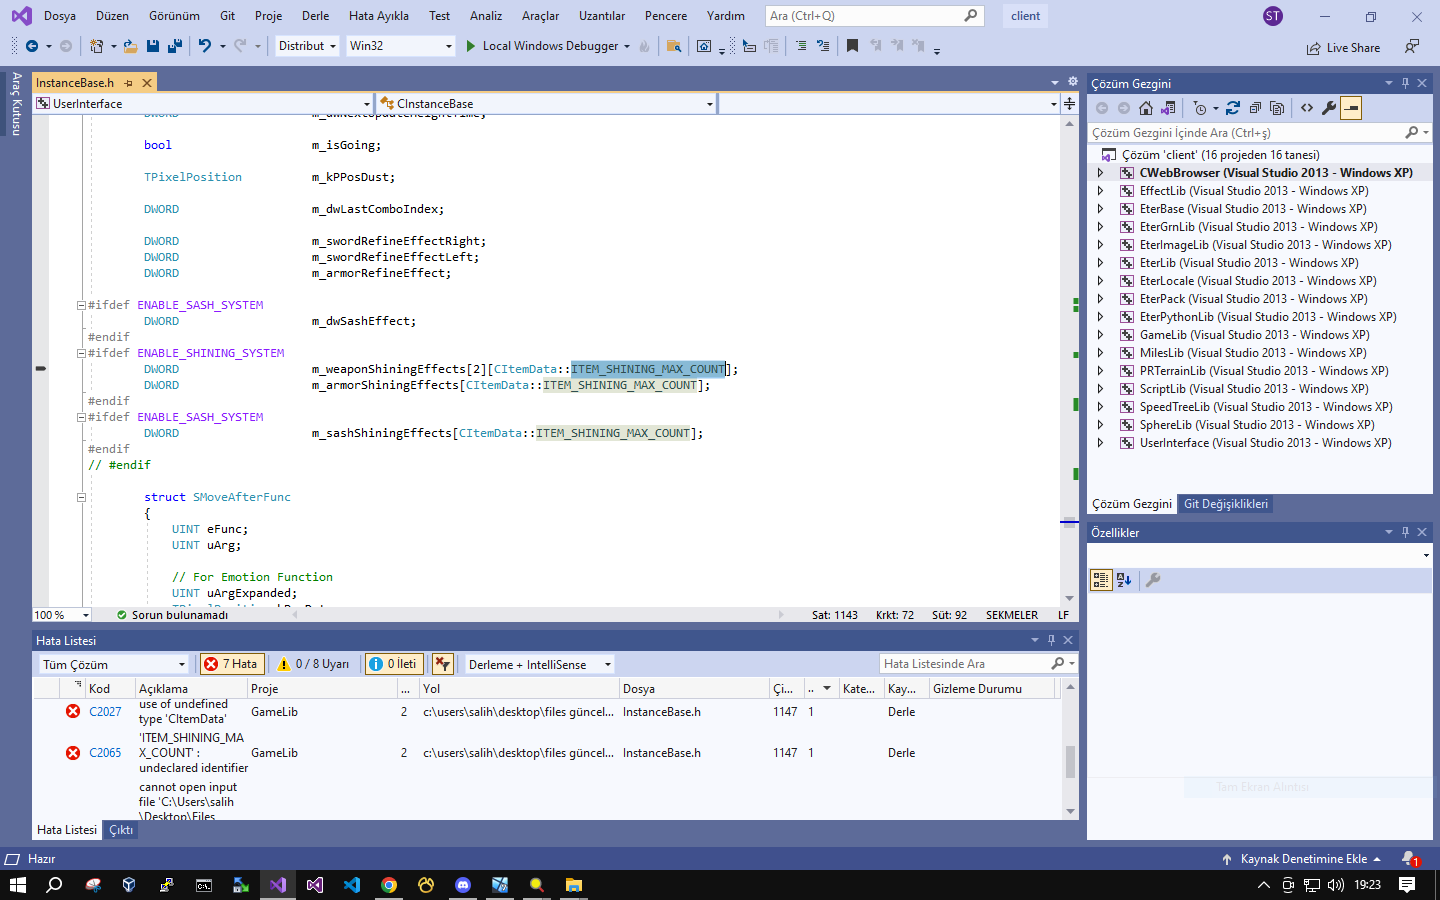Image resolution: width=1440 pixels, height=900 pixels.
Task: Open Properties wrench in Çözüm Gezgini toolbar
Action: tap(1329, 108)
